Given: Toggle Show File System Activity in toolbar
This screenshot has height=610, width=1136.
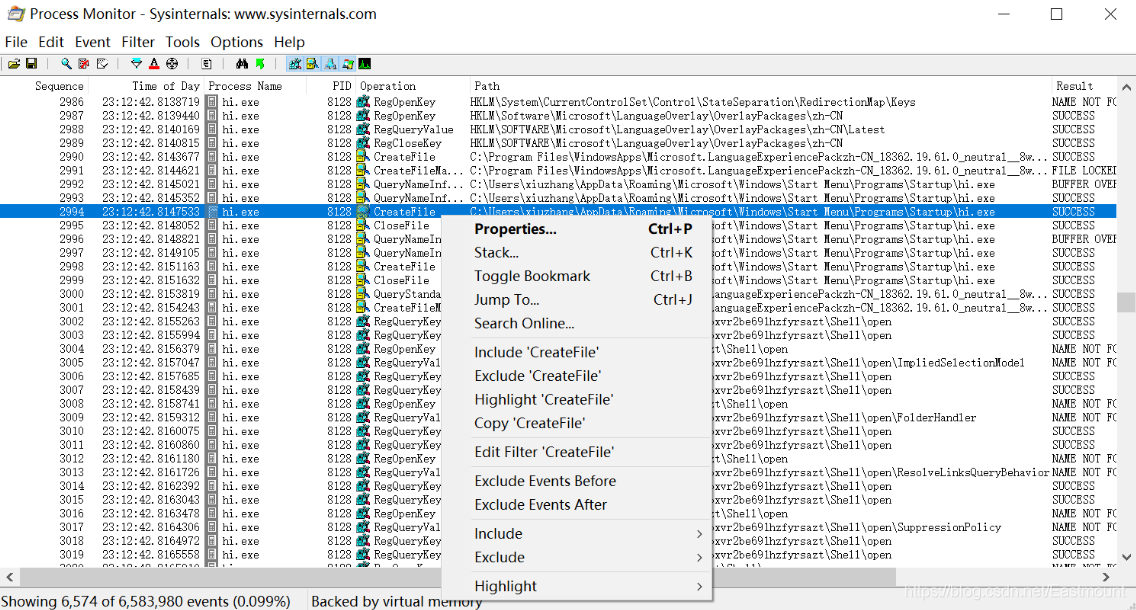Looking at the screenshot, I should click(312, 64).
